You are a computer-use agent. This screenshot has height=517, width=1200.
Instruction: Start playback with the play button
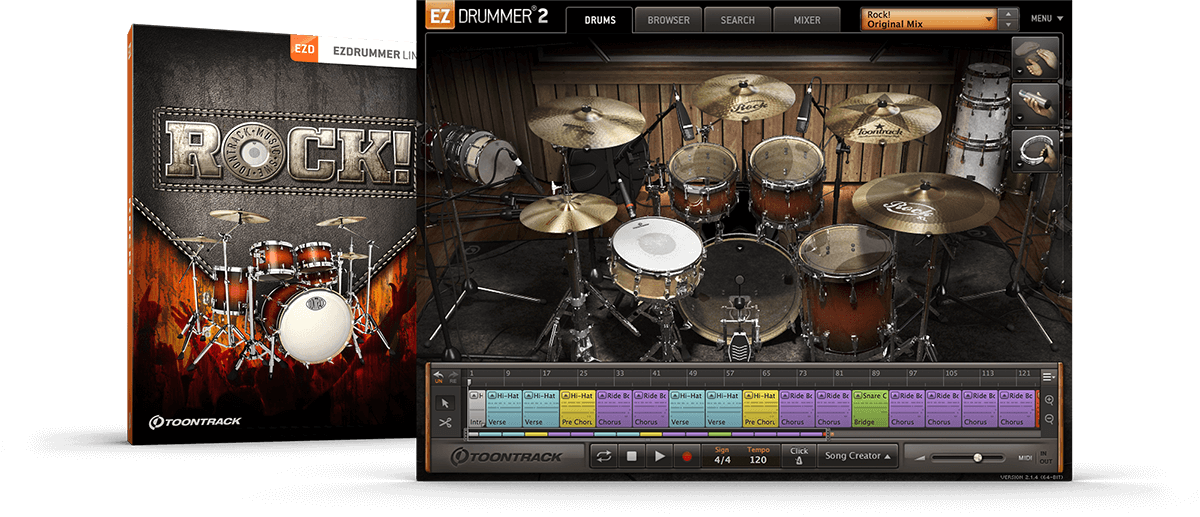659,456
